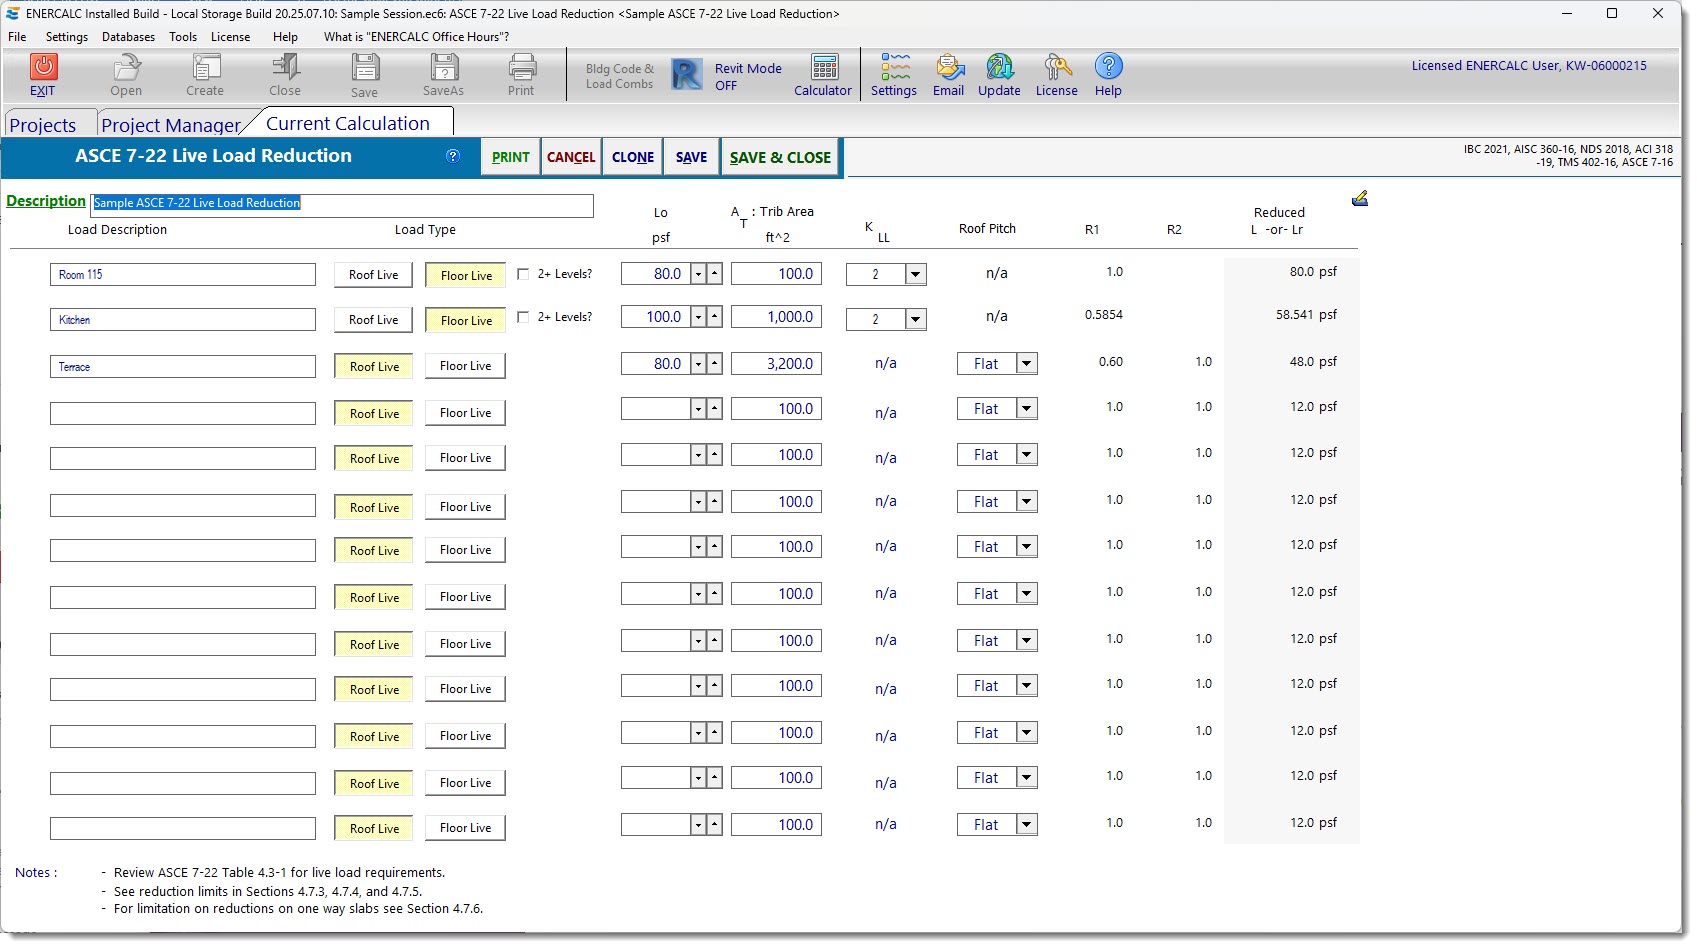This screenshot has height=948, width=1697.
Task: Switch to Project Manager tab
Action: (171, 125)
